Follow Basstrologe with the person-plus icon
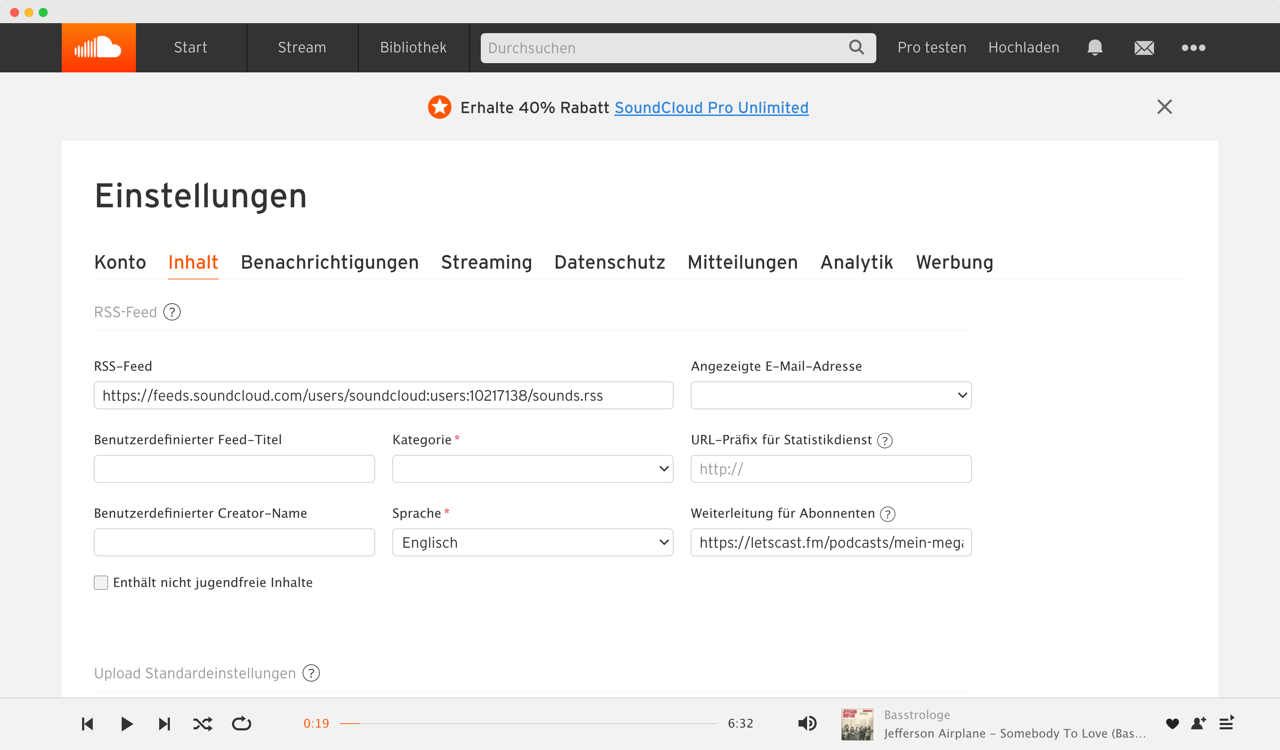Viewport: 1280px width, 750px height. click(x=1199, y=724)
